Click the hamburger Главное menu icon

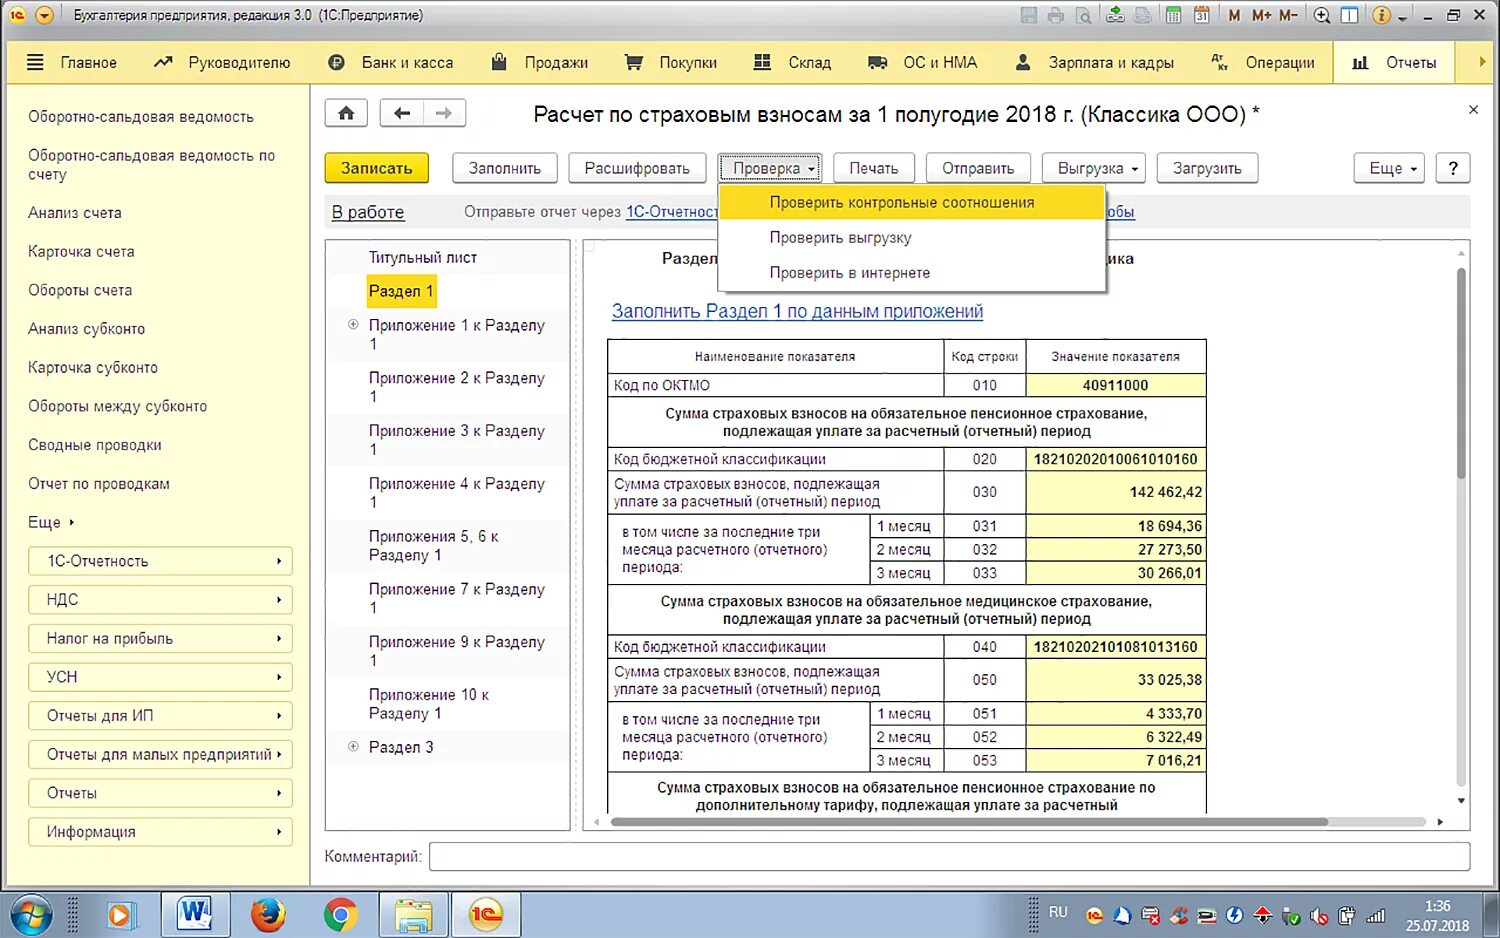(35, 62)
